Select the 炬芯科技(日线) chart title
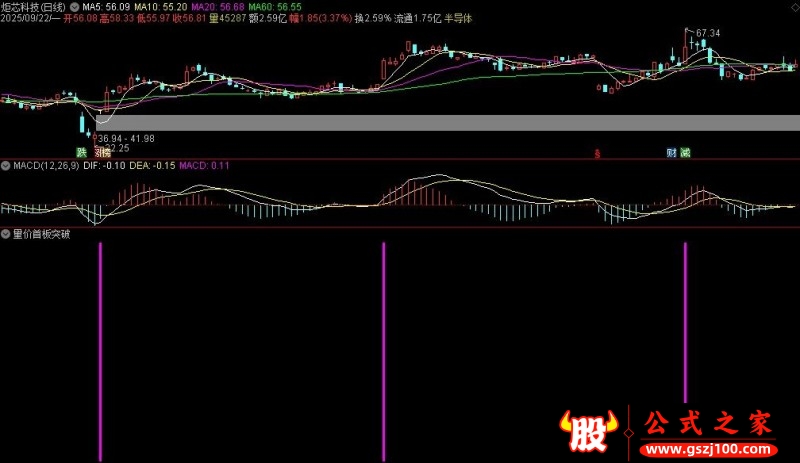 (x=33, y=6)
